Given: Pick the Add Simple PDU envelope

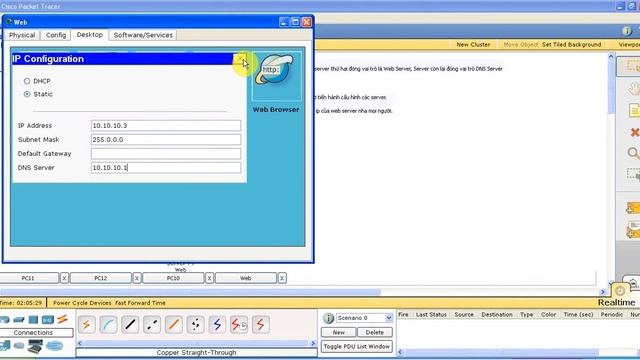Looking at the screenshot, I should point(633,207).
